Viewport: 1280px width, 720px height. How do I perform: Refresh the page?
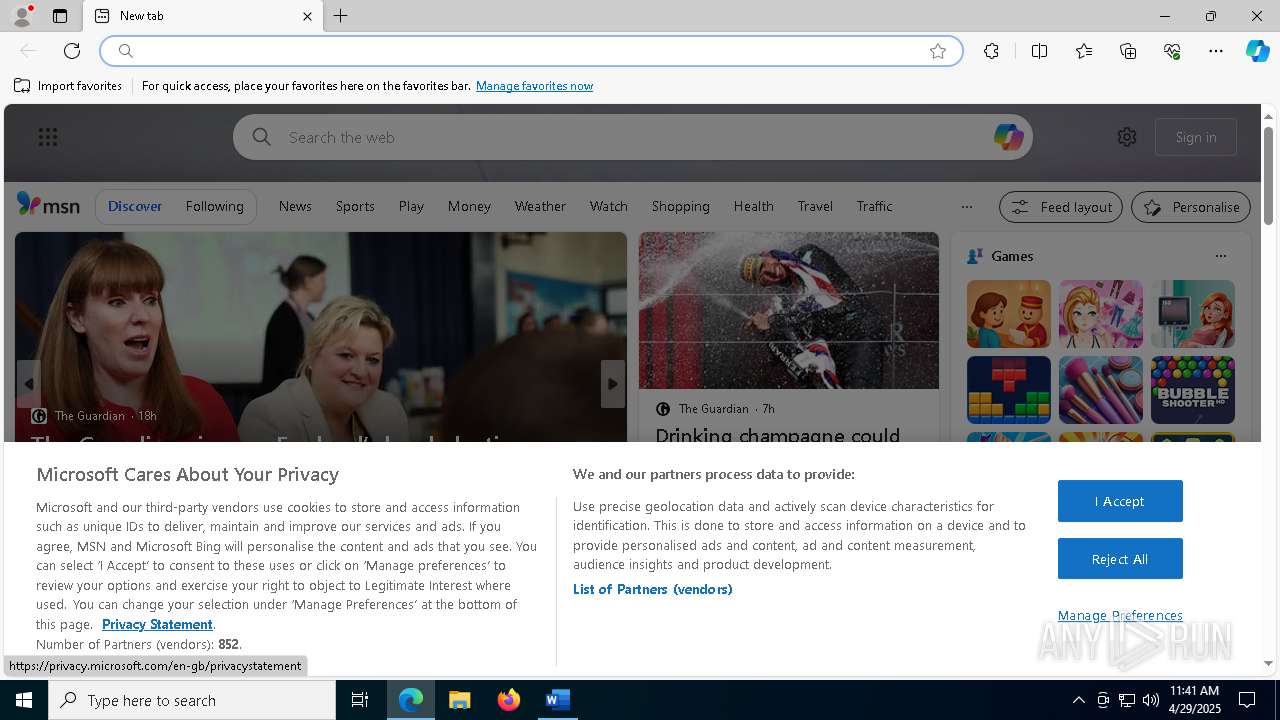(x=72, y=51)
